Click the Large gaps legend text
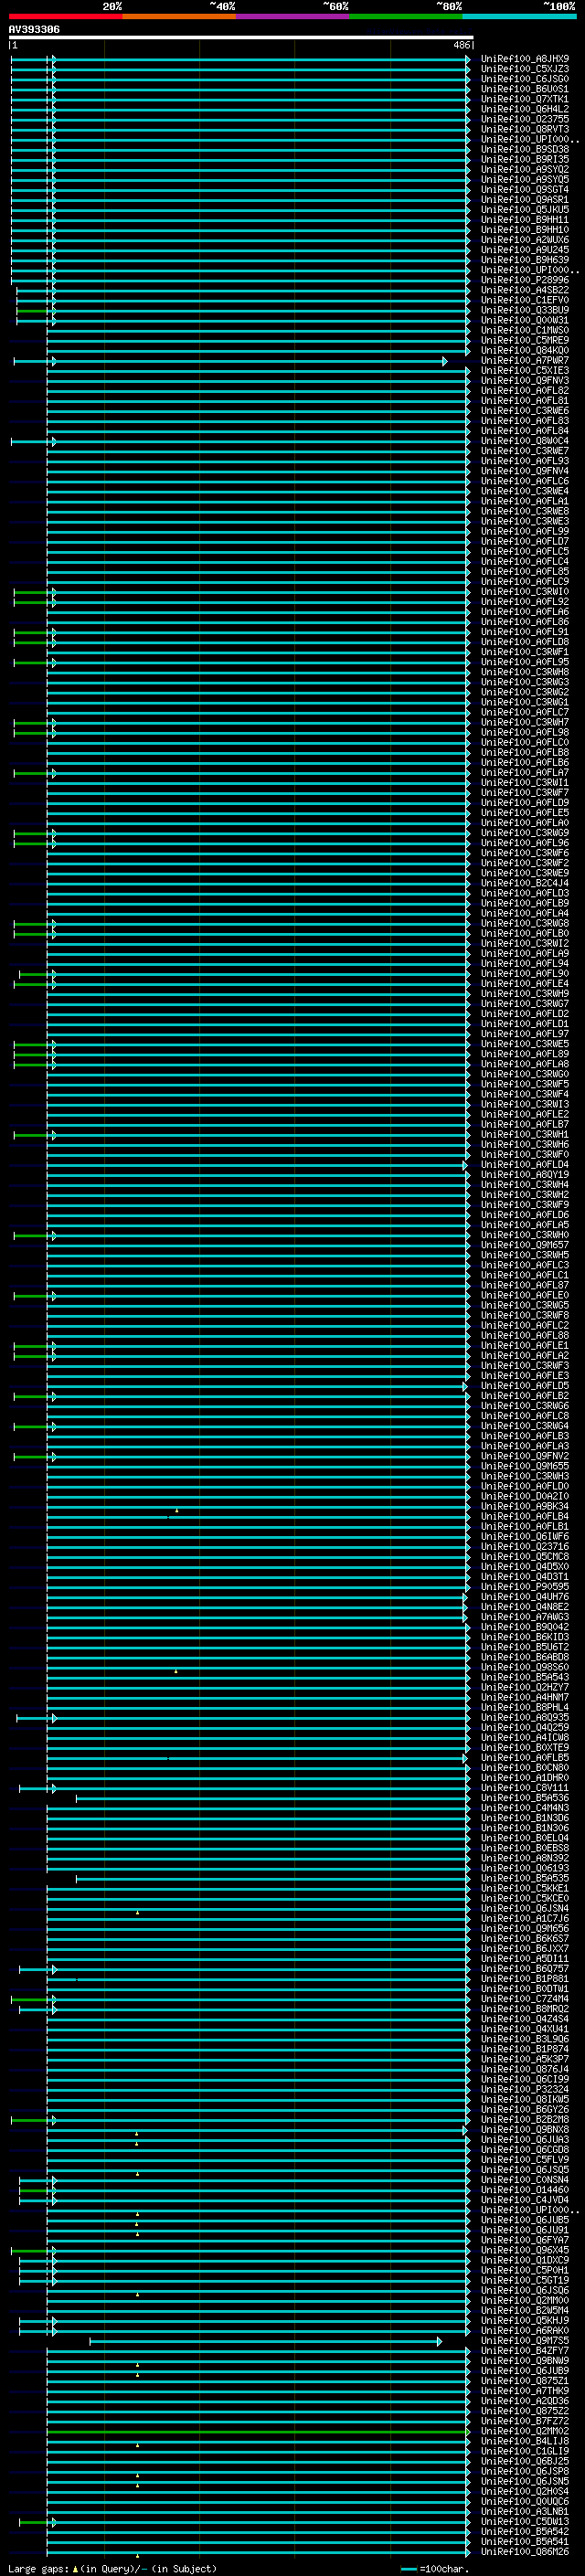This screenshot has height=2576, width=585. (112, 2568)
